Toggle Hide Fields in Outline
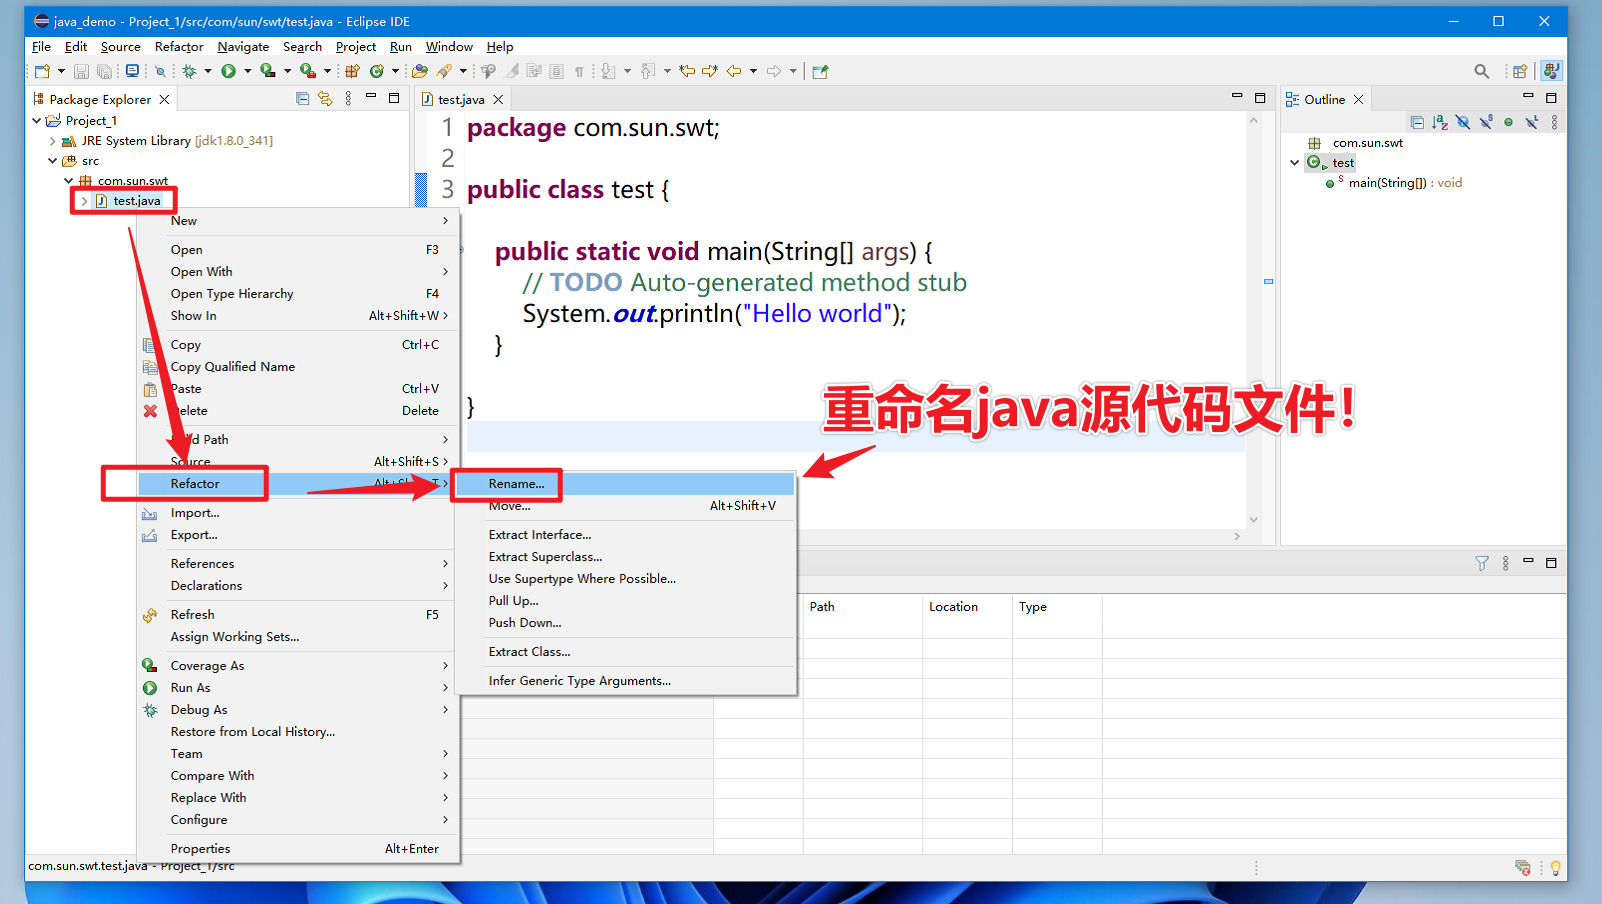Image resolution: width=1602 pixels, height=904 pixels. coord(1463,122)
